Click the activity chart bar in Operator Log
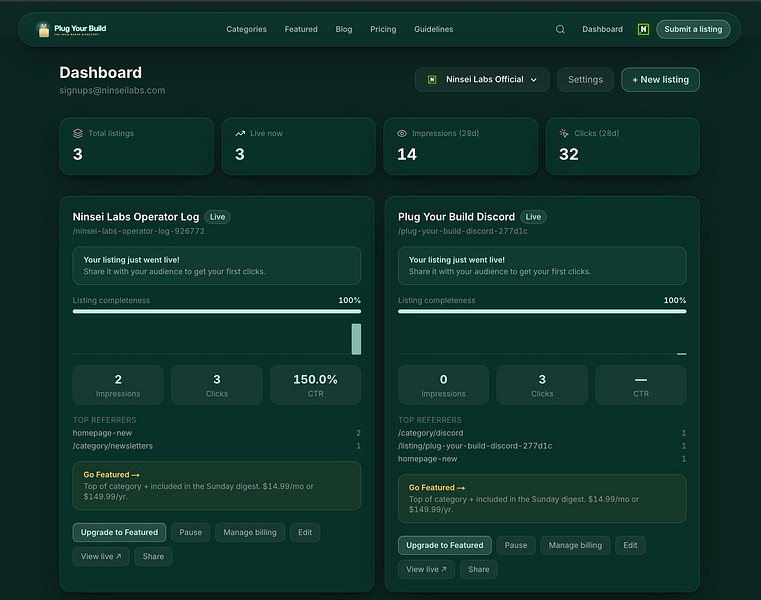 click(x=356, y=339)
